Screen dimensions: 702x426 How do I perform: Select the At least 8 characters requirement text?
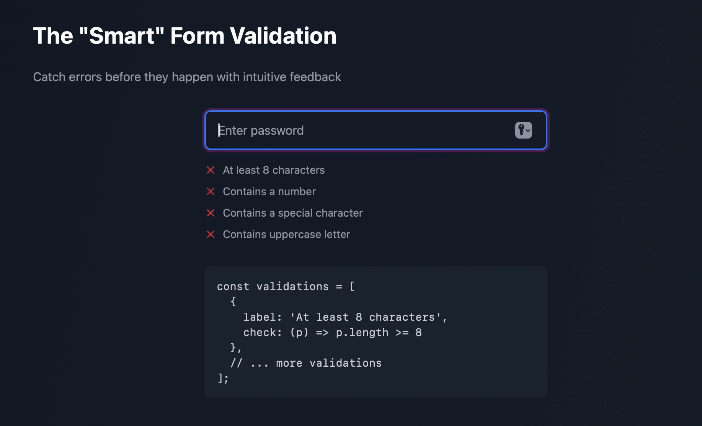tap(274, 170)
